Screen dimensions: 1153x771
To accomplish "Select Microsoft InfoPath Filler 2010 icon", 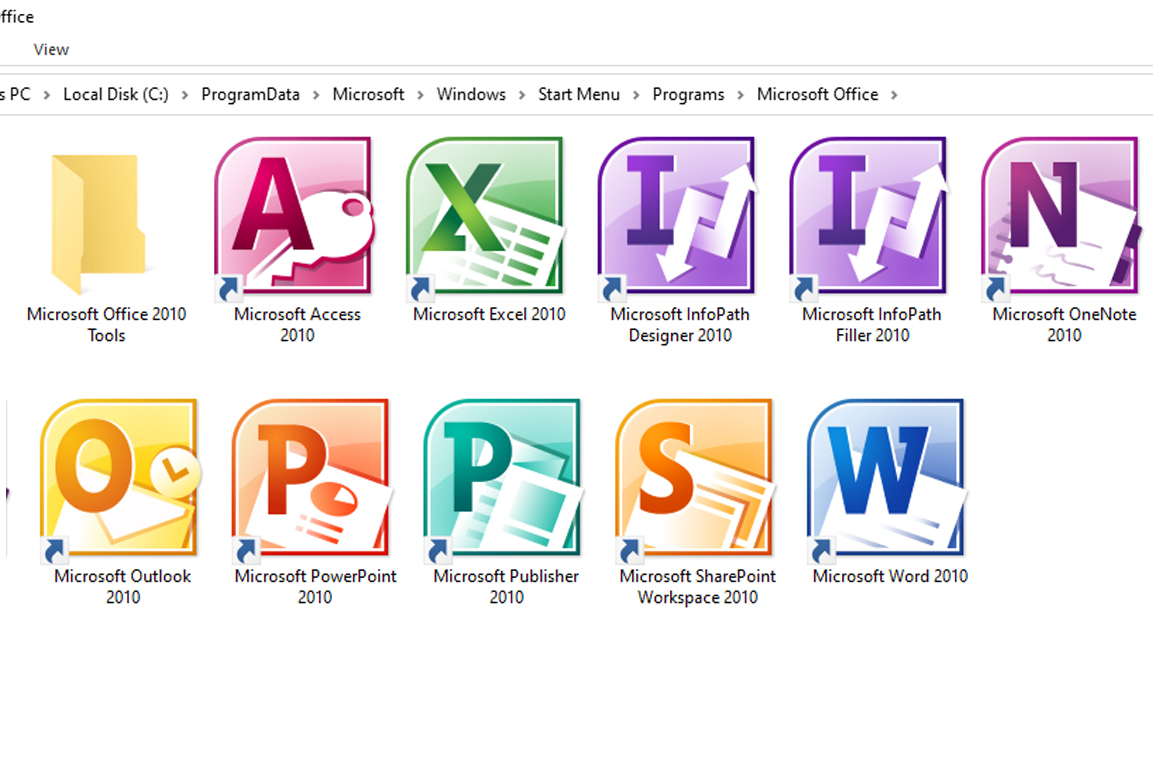I will coord(869,218).
